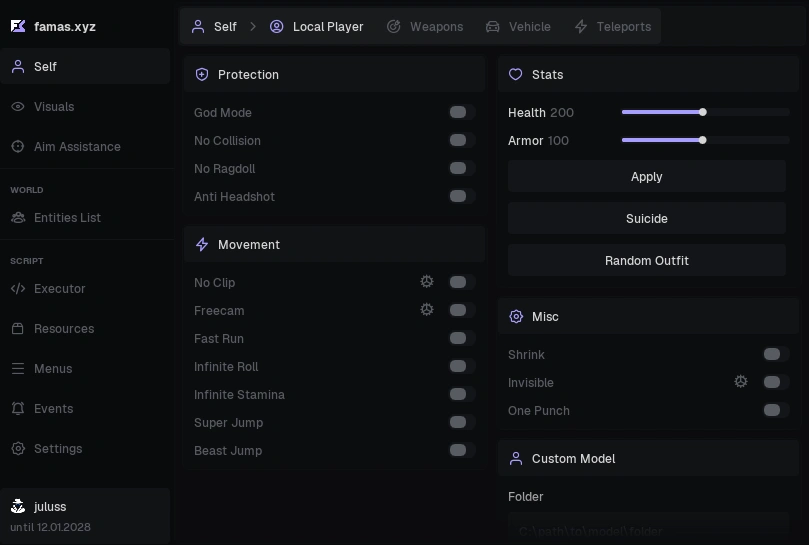Switch to the Weapons tab
The height and width of the screenshot is (545, 809).
(425, 26)
